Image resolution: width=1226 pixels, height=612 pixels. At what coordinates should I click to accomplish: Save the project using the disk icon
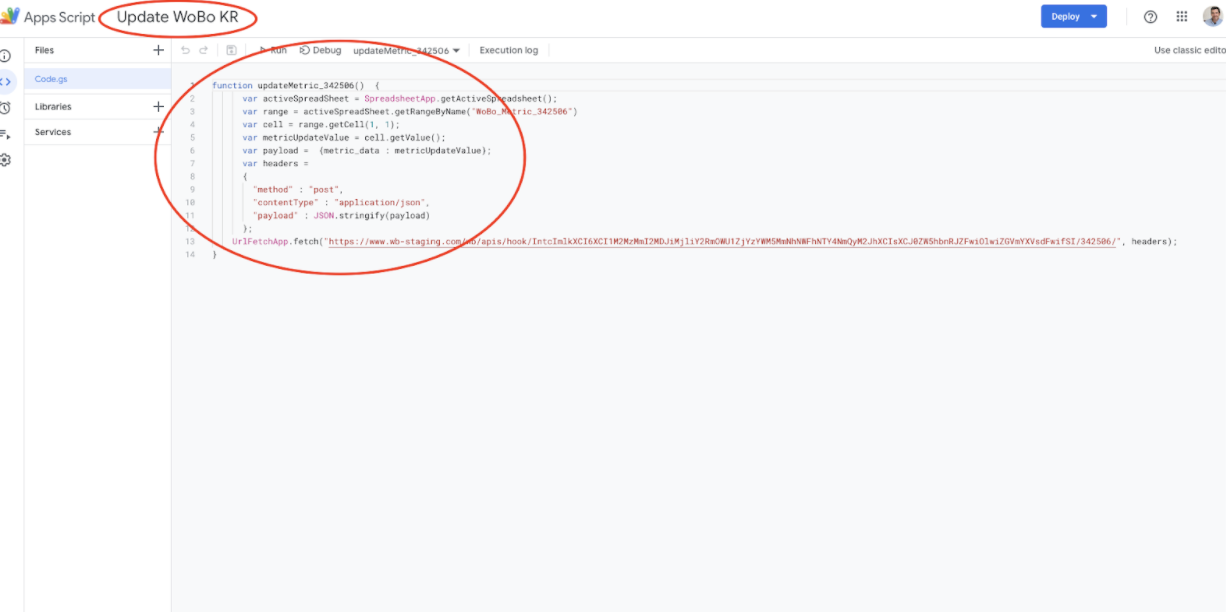pos(231,50)
